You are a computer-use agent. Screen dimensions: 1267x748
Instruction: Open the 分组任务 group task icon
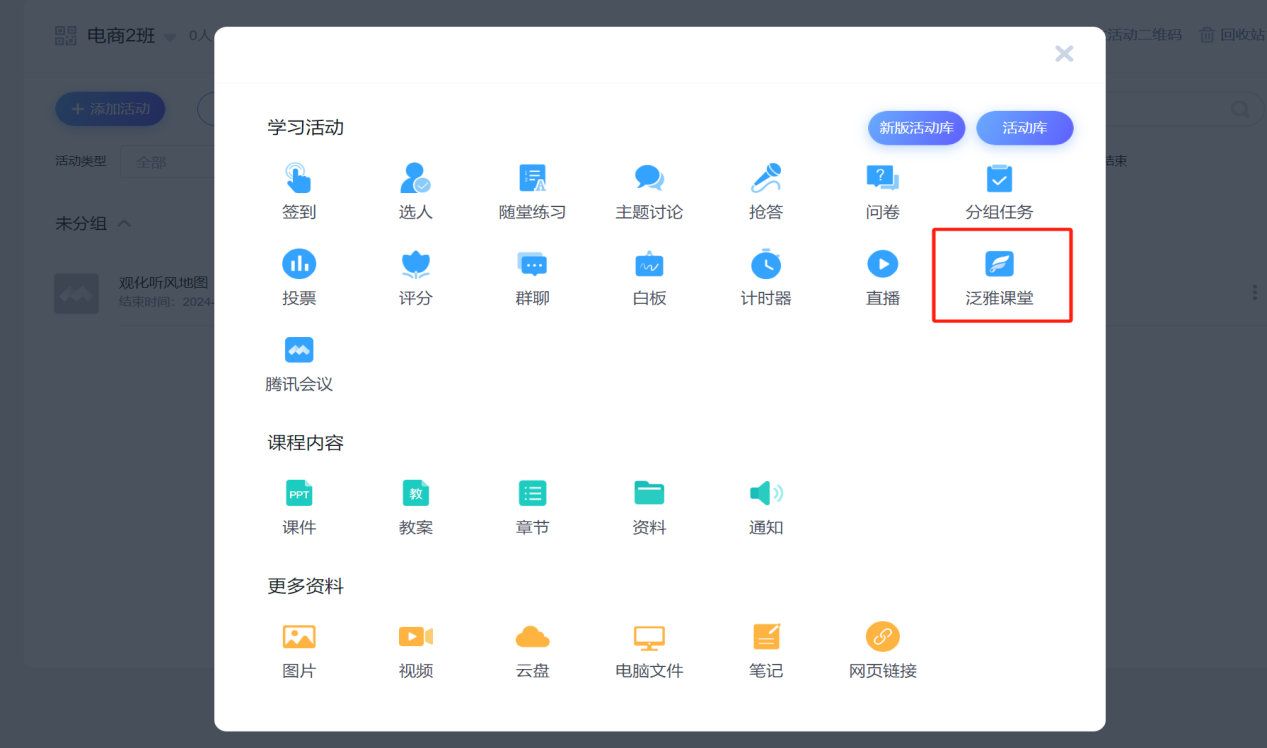click(999, 179)
